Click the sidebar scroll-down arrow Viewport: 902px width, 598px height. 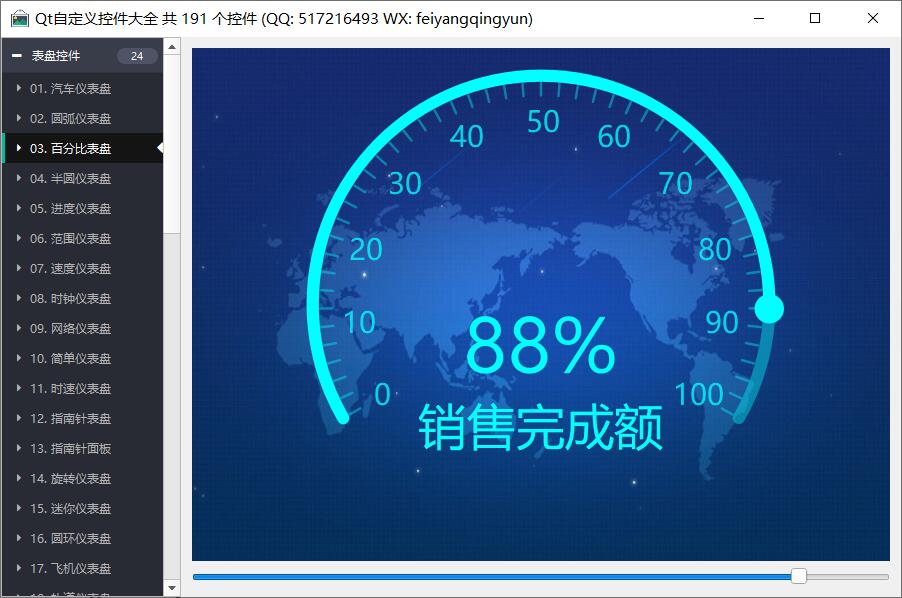(x=172, y=588)
